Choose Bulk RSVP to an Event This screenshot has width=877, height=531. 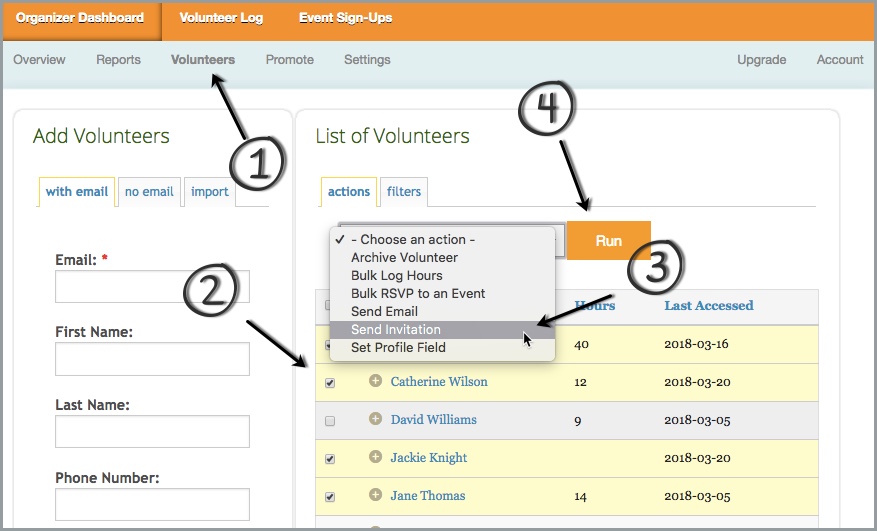[442, 293]
